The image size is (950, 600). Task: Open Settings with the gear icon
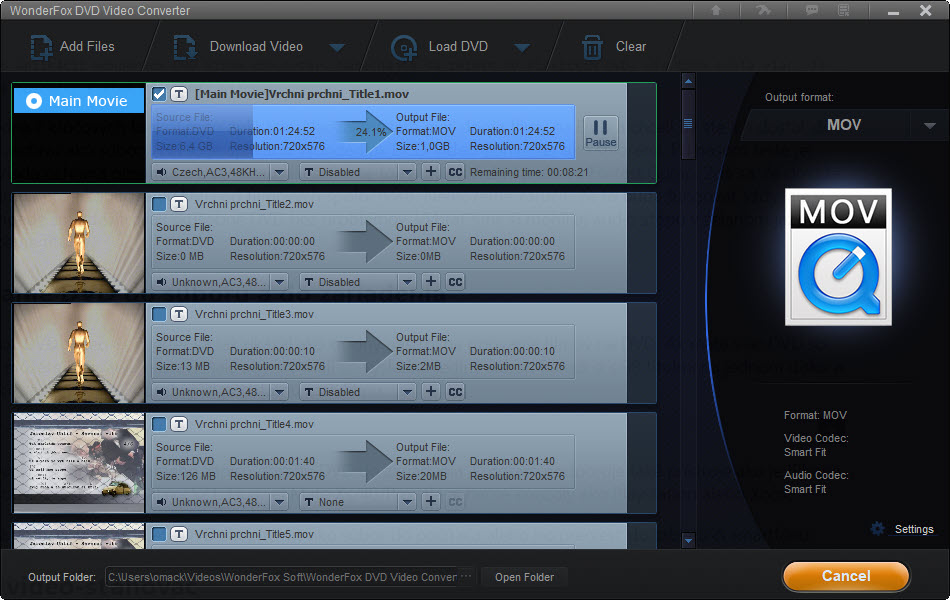pos(878,529)
